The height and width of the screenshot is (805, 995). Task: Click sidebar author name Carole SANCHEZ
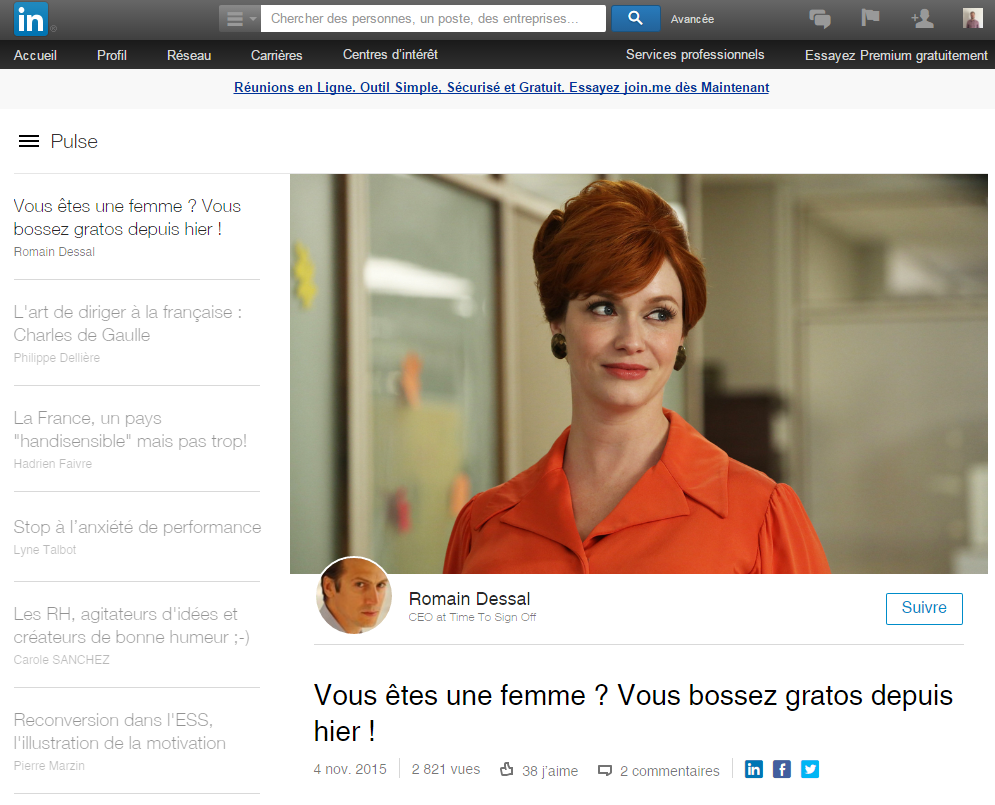(x=62, y=660)
